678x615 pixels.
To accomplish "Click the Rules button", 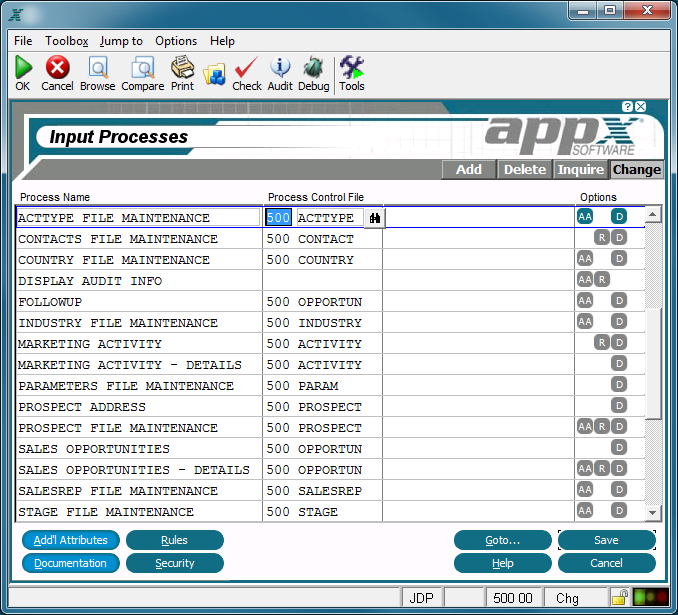I will (x=175, y=540).
